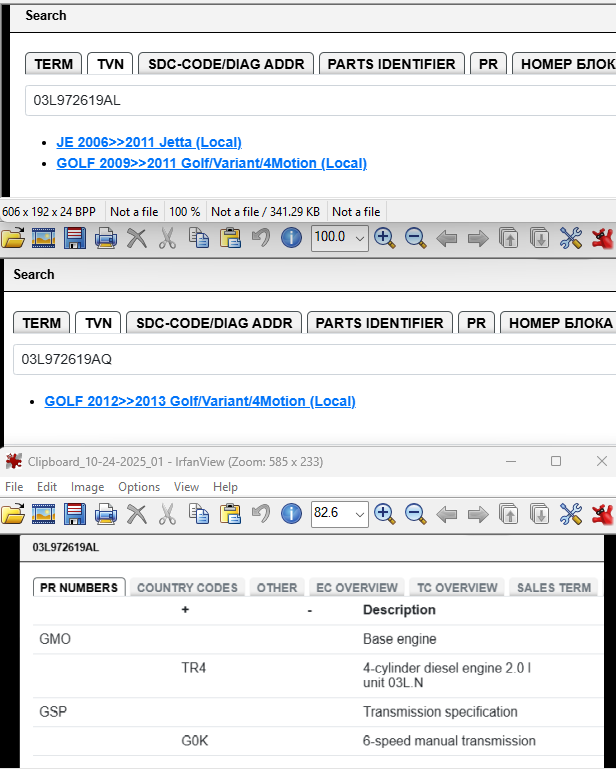Open the Edit menu
This screenshot has height=769, width=616.
47,487
